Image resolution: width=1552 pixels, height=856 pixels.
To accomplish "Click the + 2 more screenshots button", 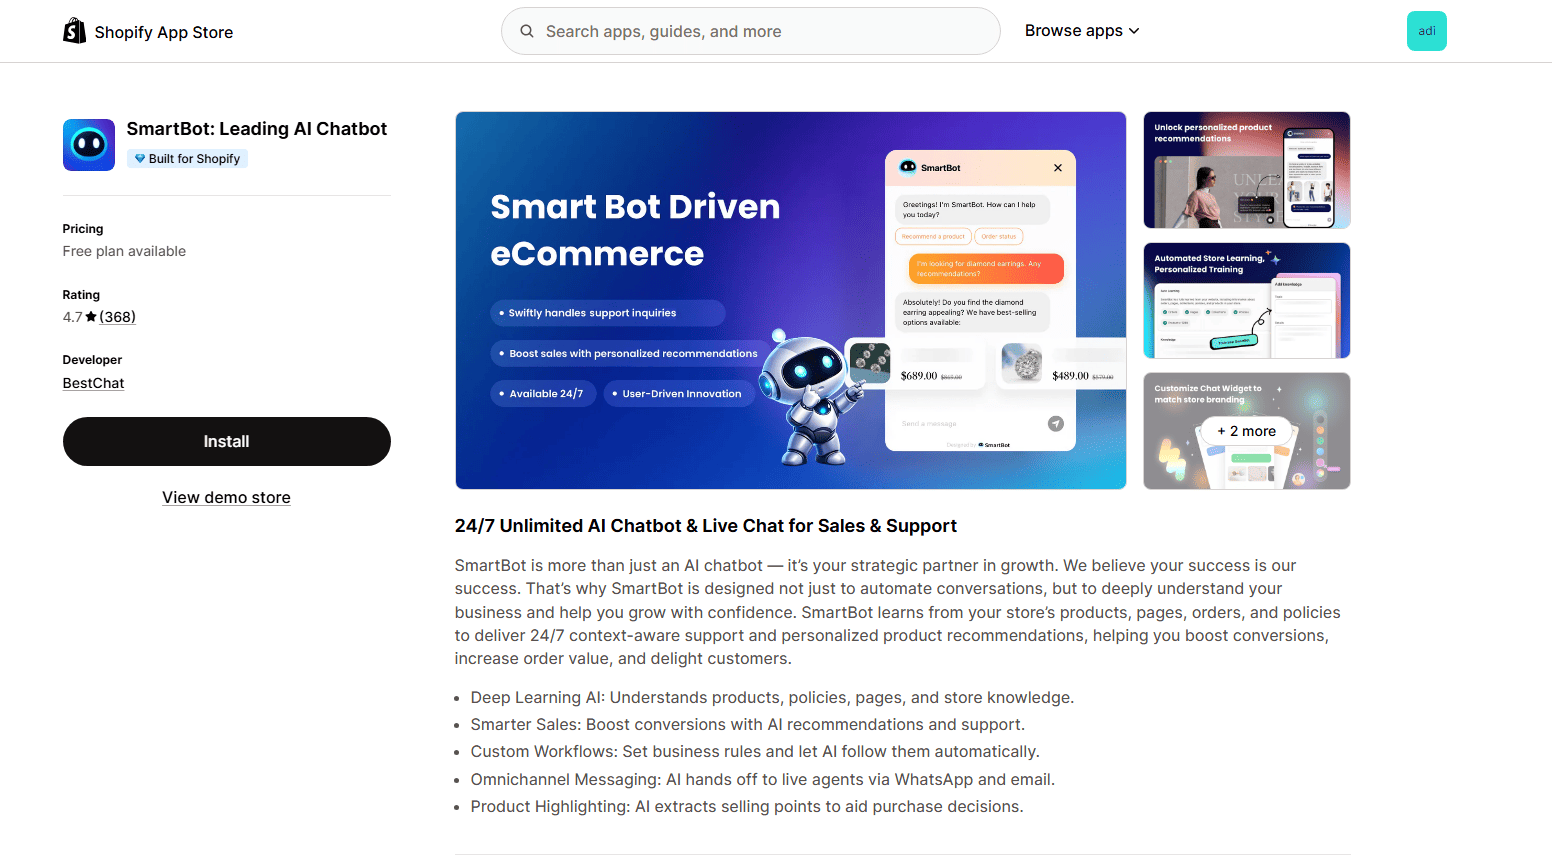I will [x=1246, y=431].
